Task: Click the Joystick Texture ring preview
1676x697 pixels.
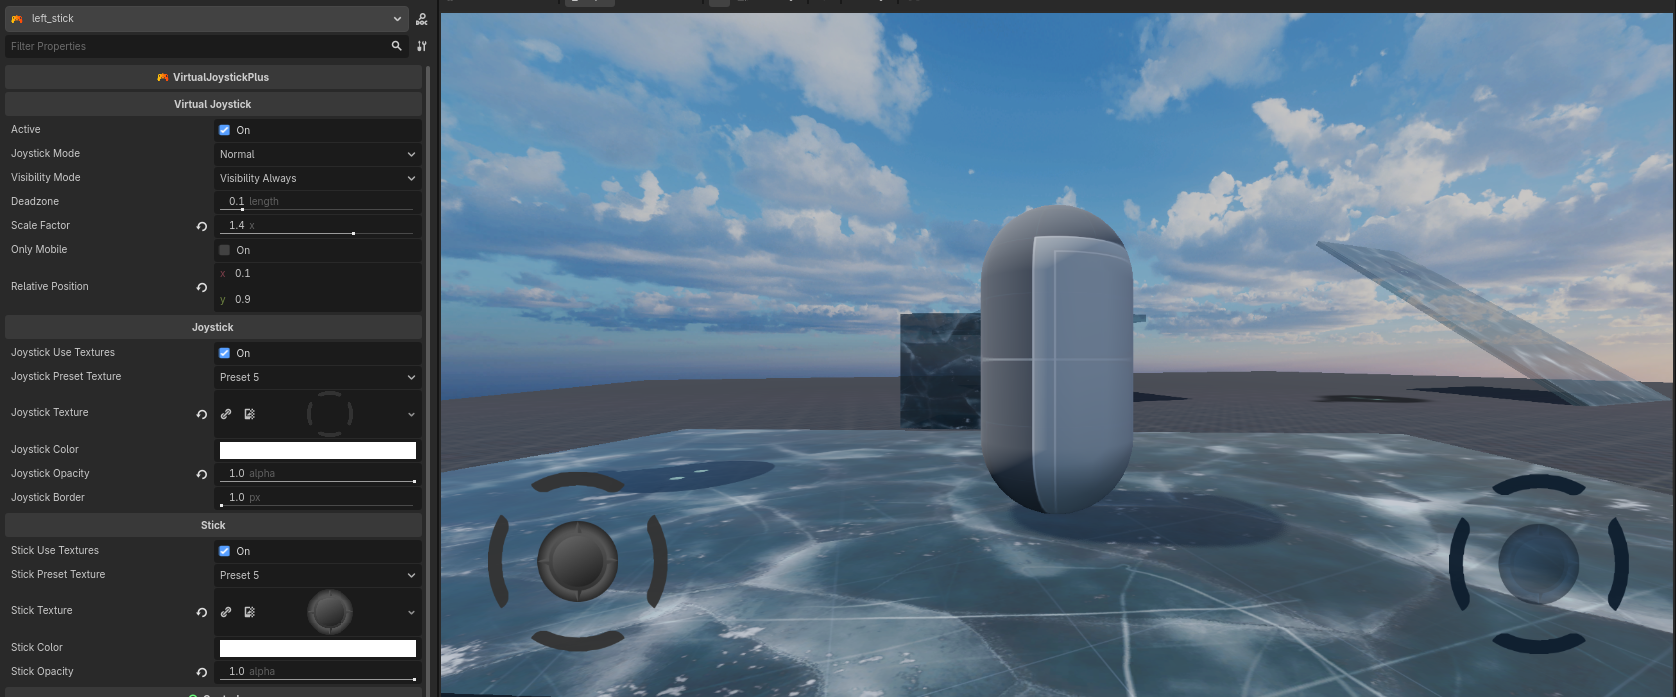Action: [x=329, y=414]
